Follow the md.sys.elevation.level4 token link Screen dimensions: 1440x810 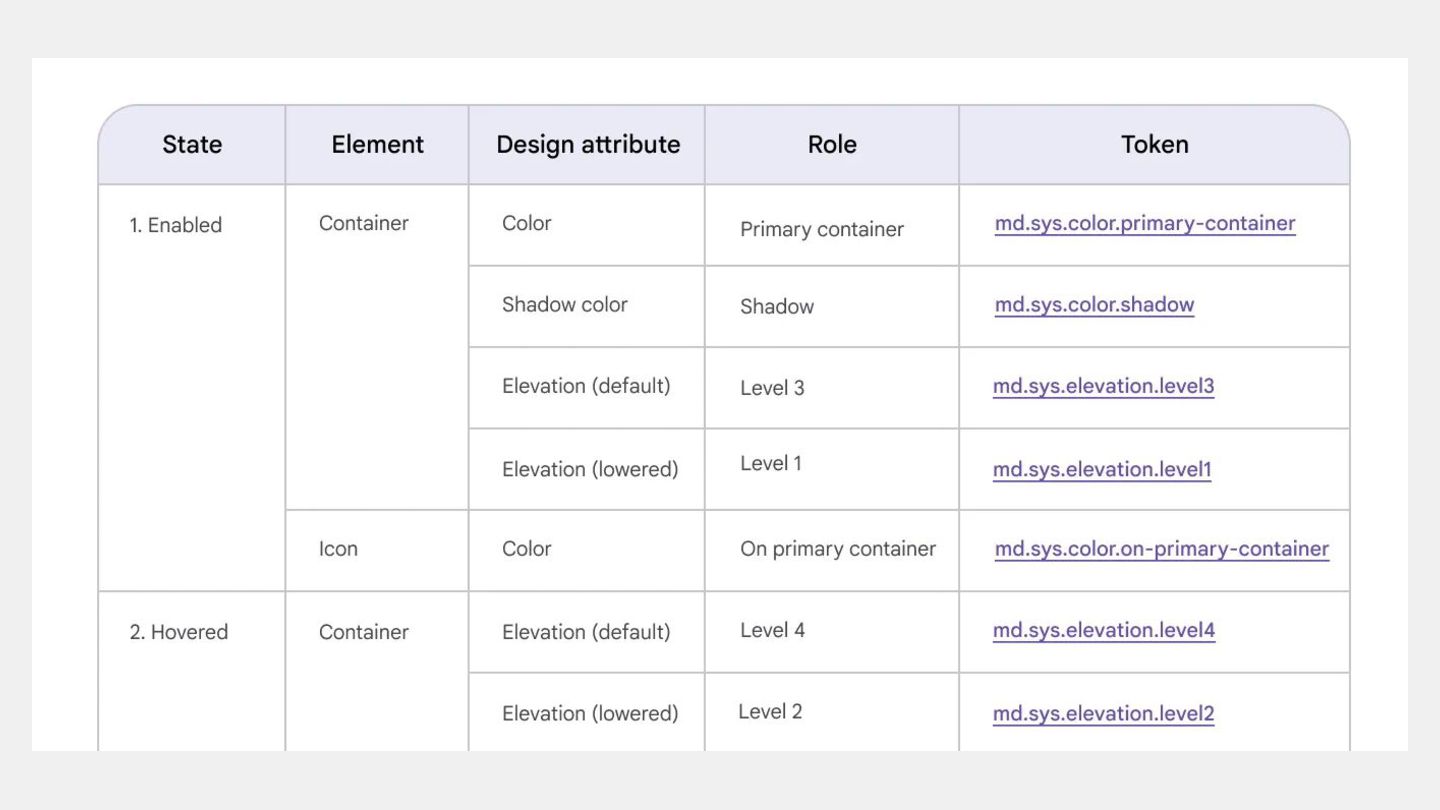1103,630
